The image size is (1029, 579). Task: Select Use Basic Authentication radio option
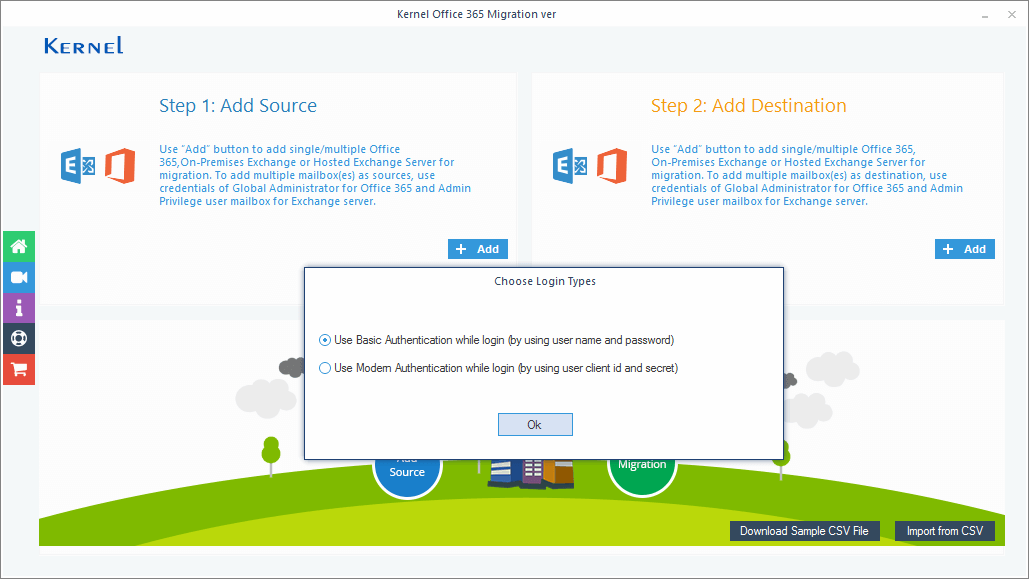(325, 340)
